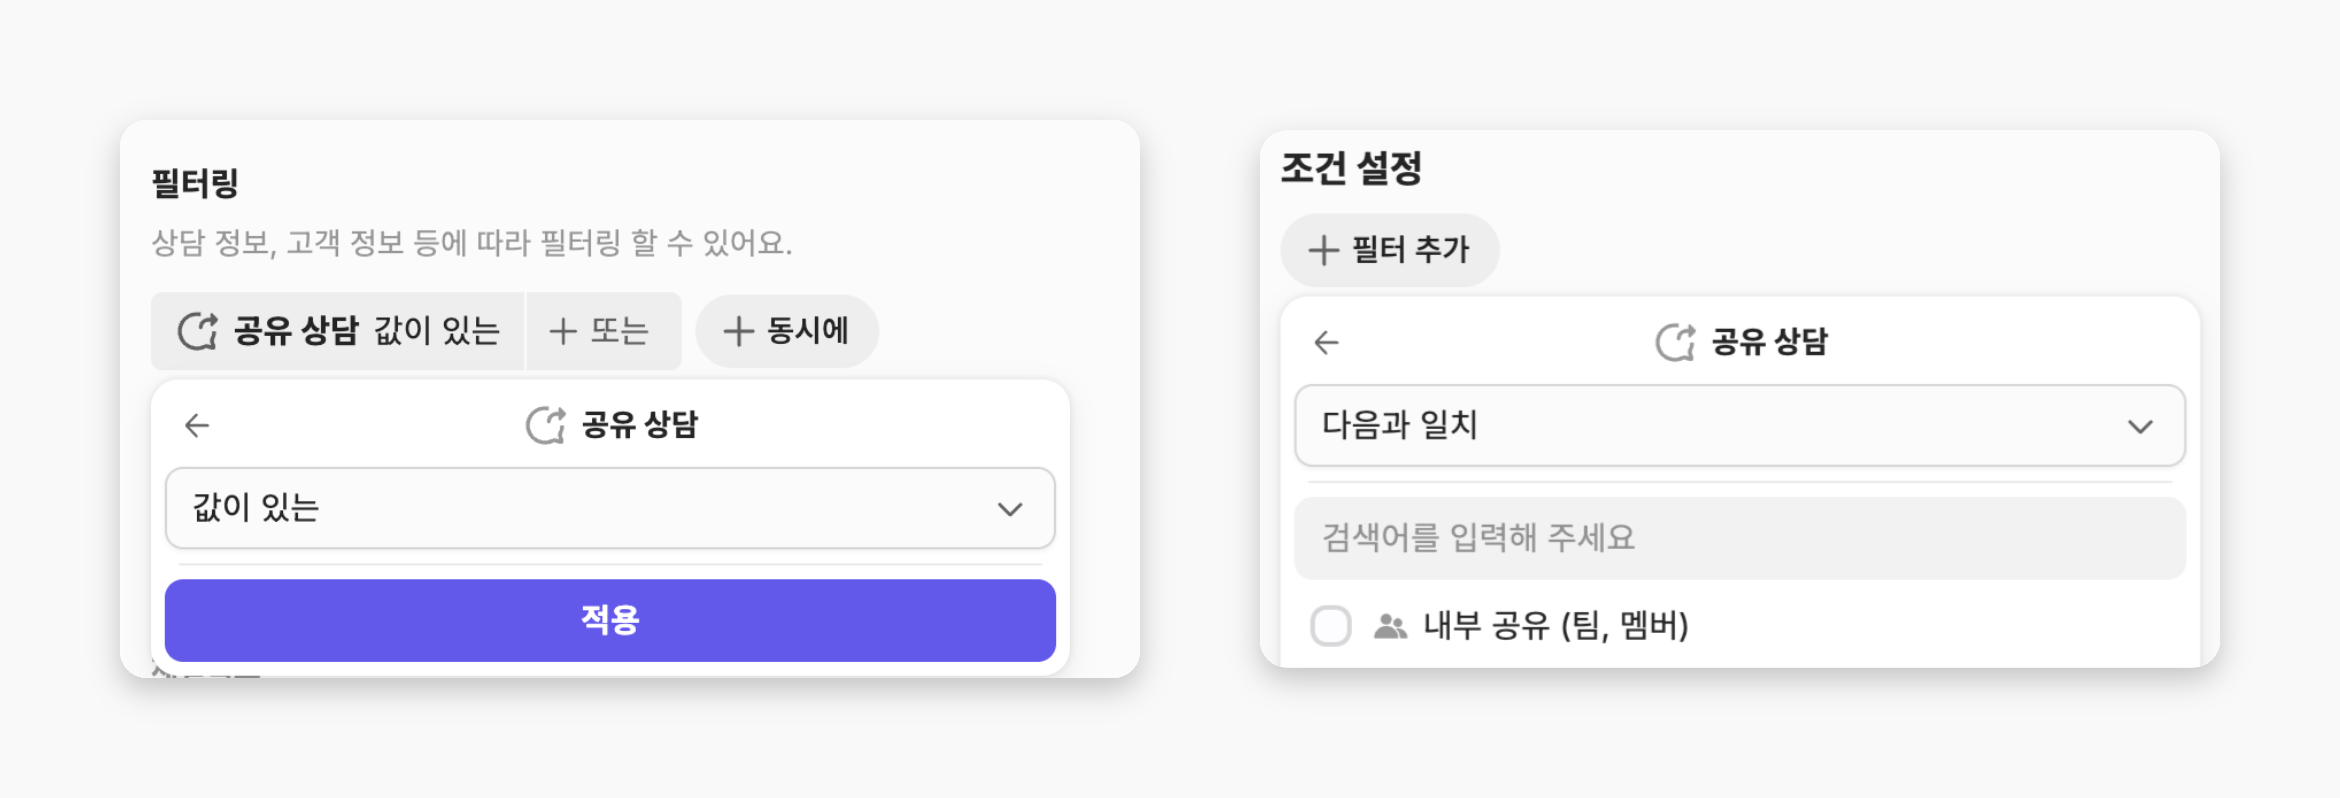Click the 또는 button
Viewport: 2340px width, 798px height.
[x=603, y=331]
